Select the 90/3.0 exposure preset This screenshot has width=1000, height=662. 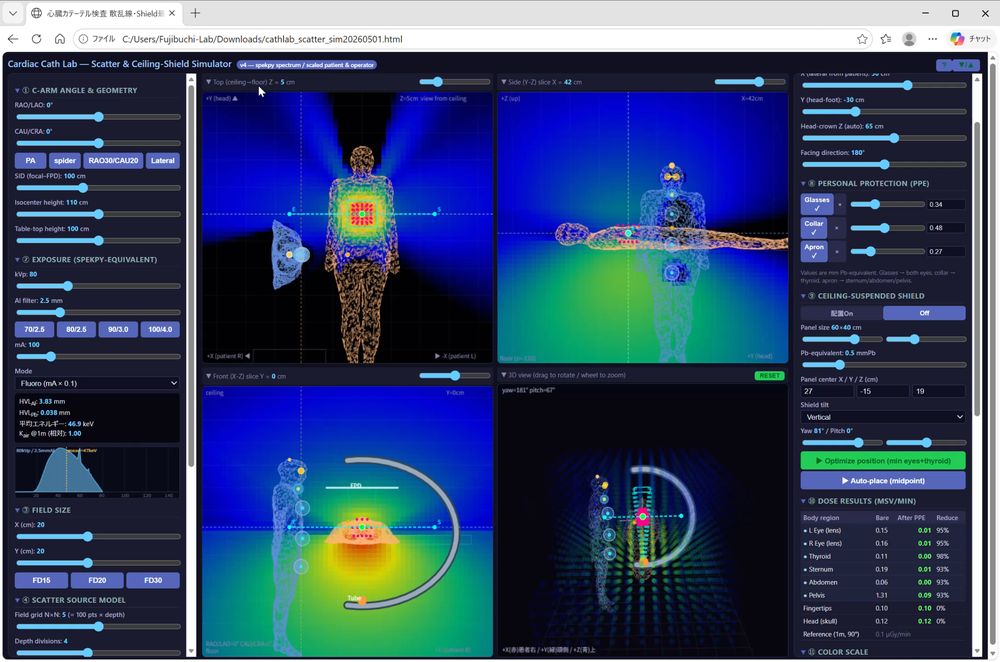tap(118, 330)
